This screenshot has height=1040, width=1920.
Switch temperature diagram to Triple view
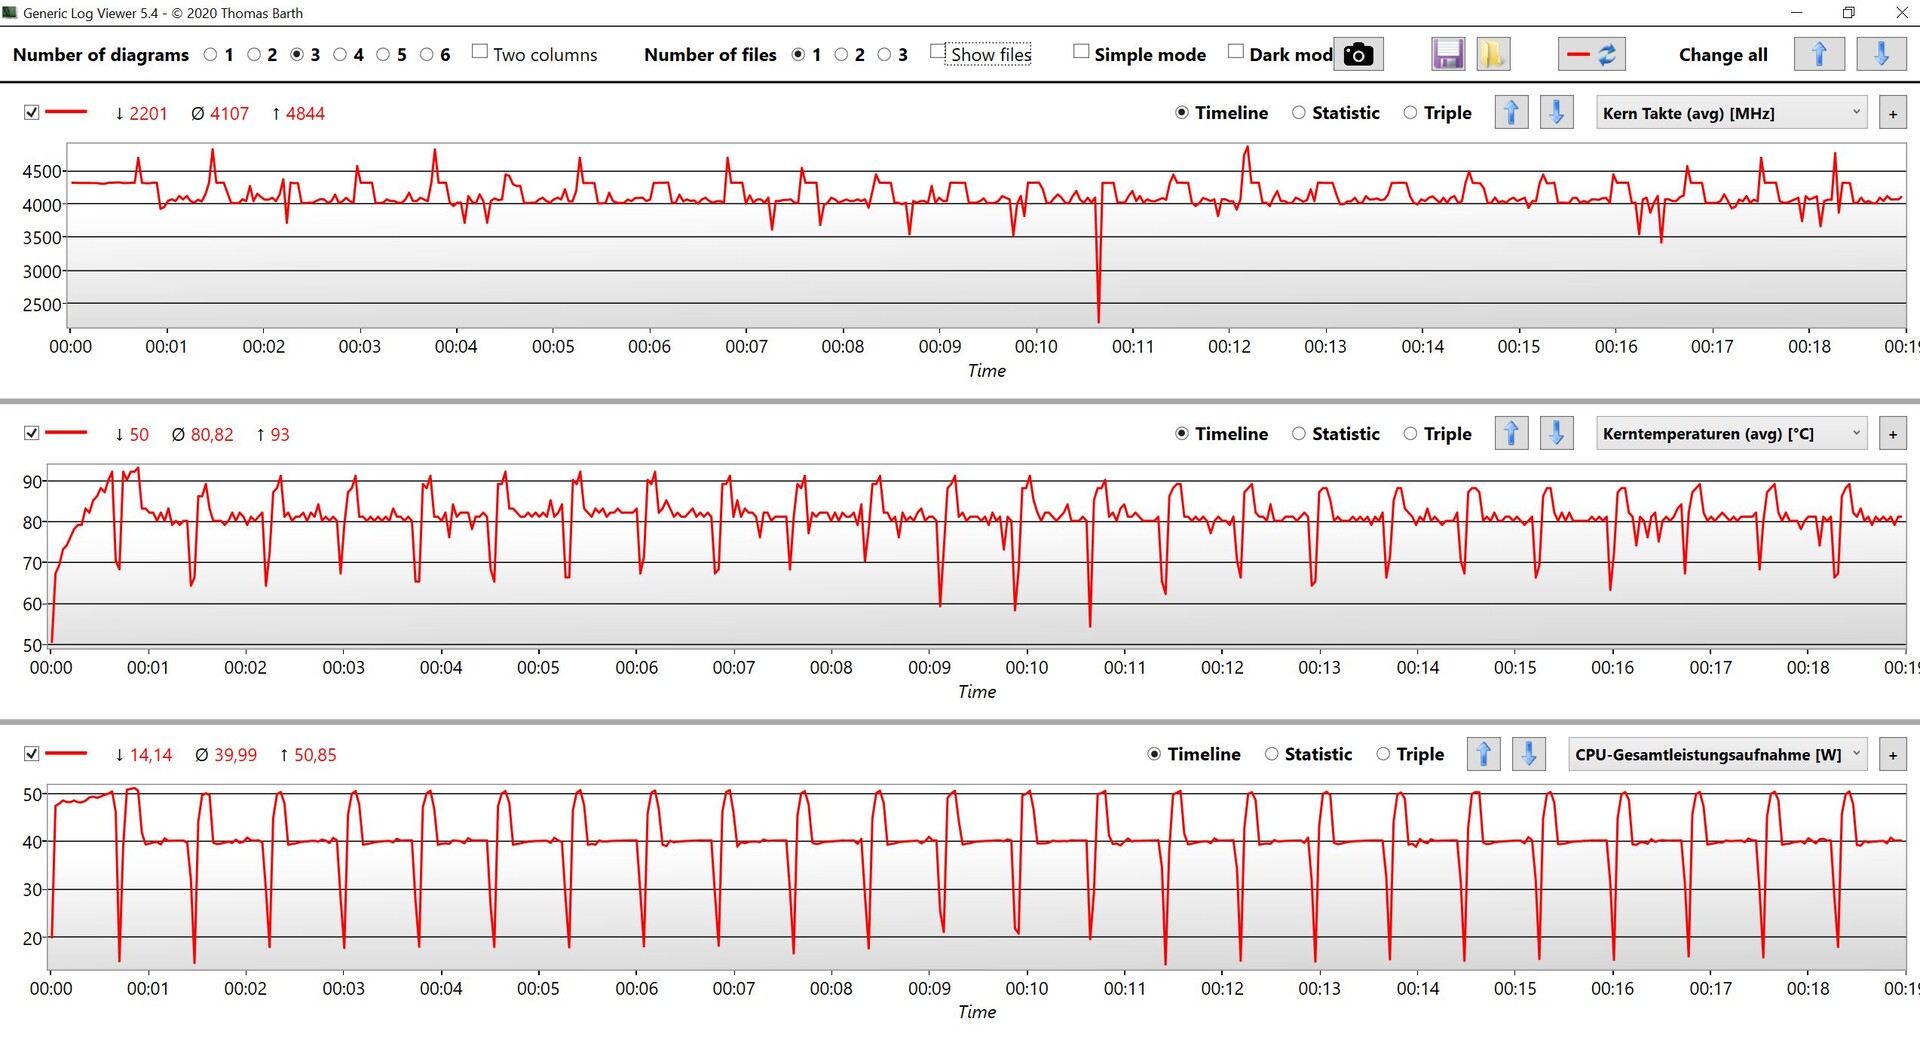pyautogui.click(x=1410, y=434)
